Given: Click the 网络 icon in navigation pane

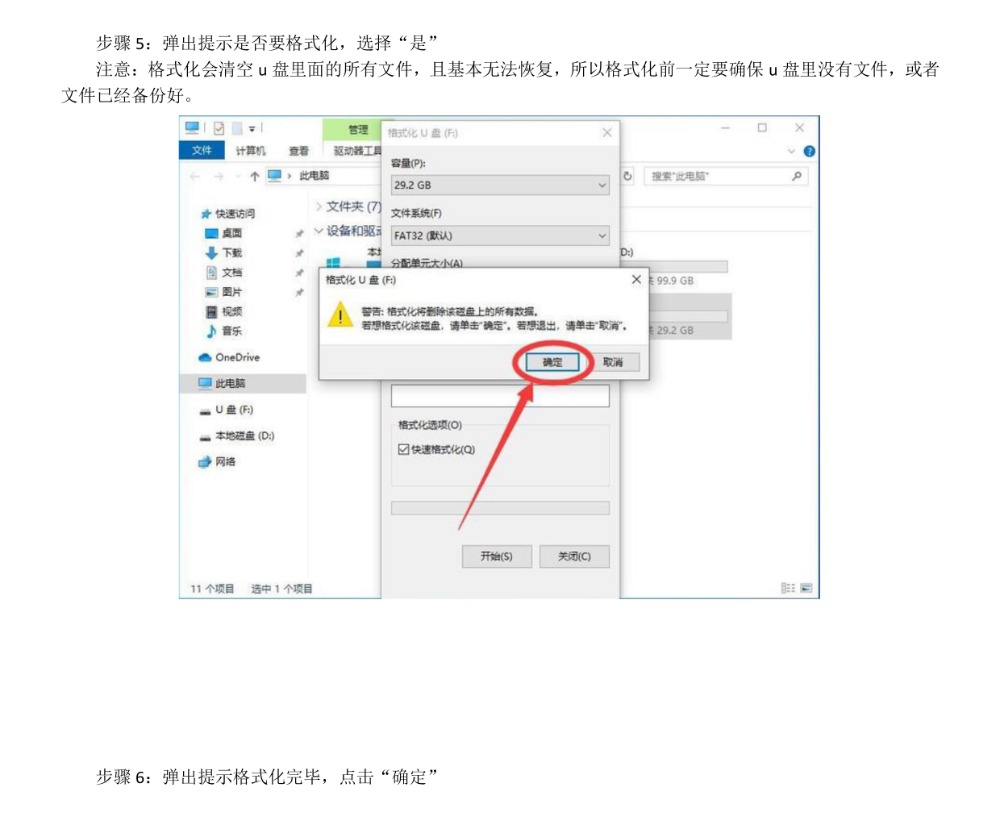Looking at the screenshot, I should pos(205,462).
